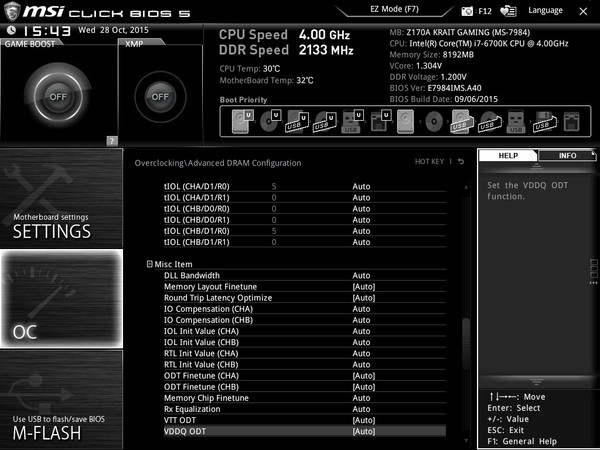Select the UEFI CD/DVD boot device
Viewport: 600px width, 450px height.
pos(271,121)
